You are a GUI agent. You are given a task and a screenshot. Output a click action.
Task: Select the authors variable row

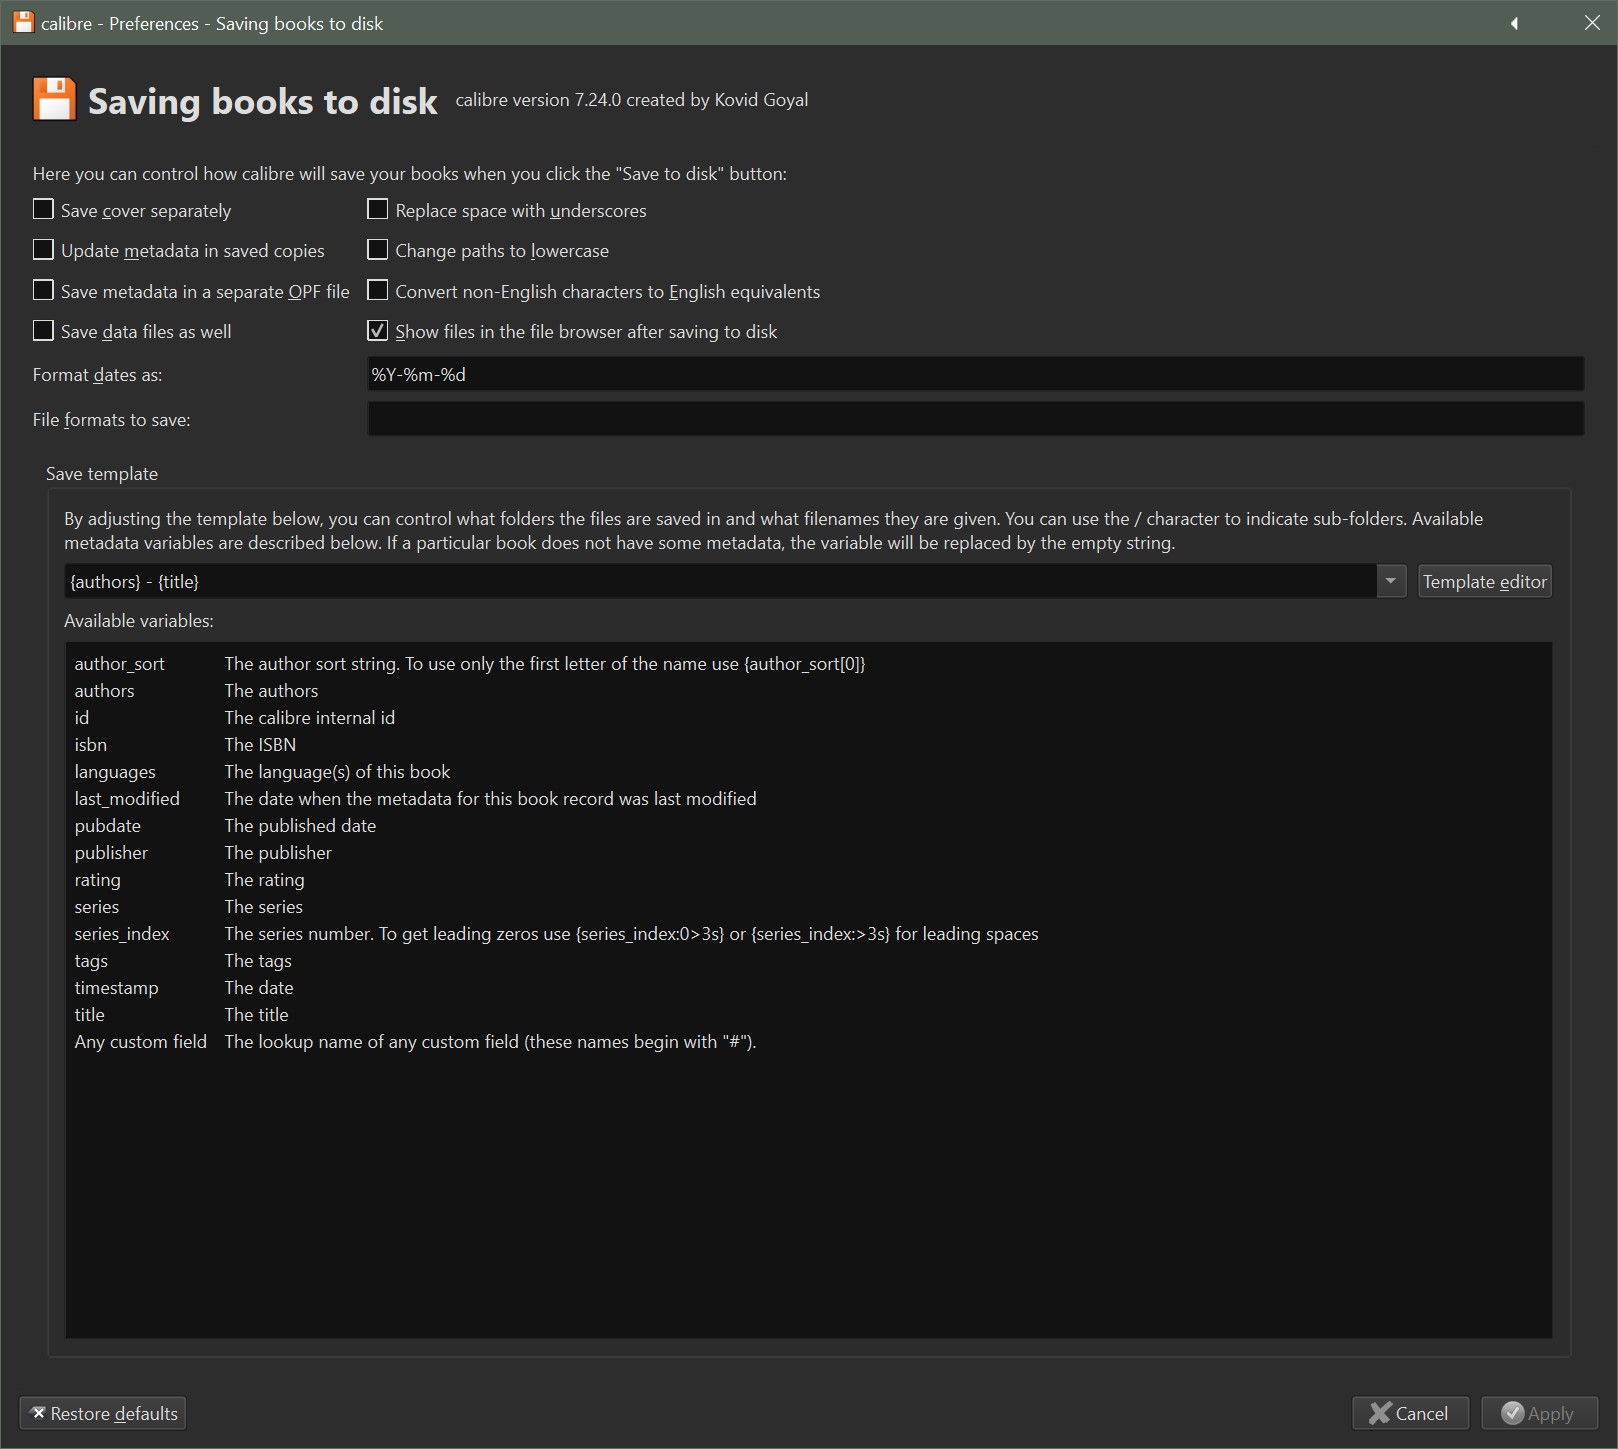pyautogui.click(x=104, y=691)
